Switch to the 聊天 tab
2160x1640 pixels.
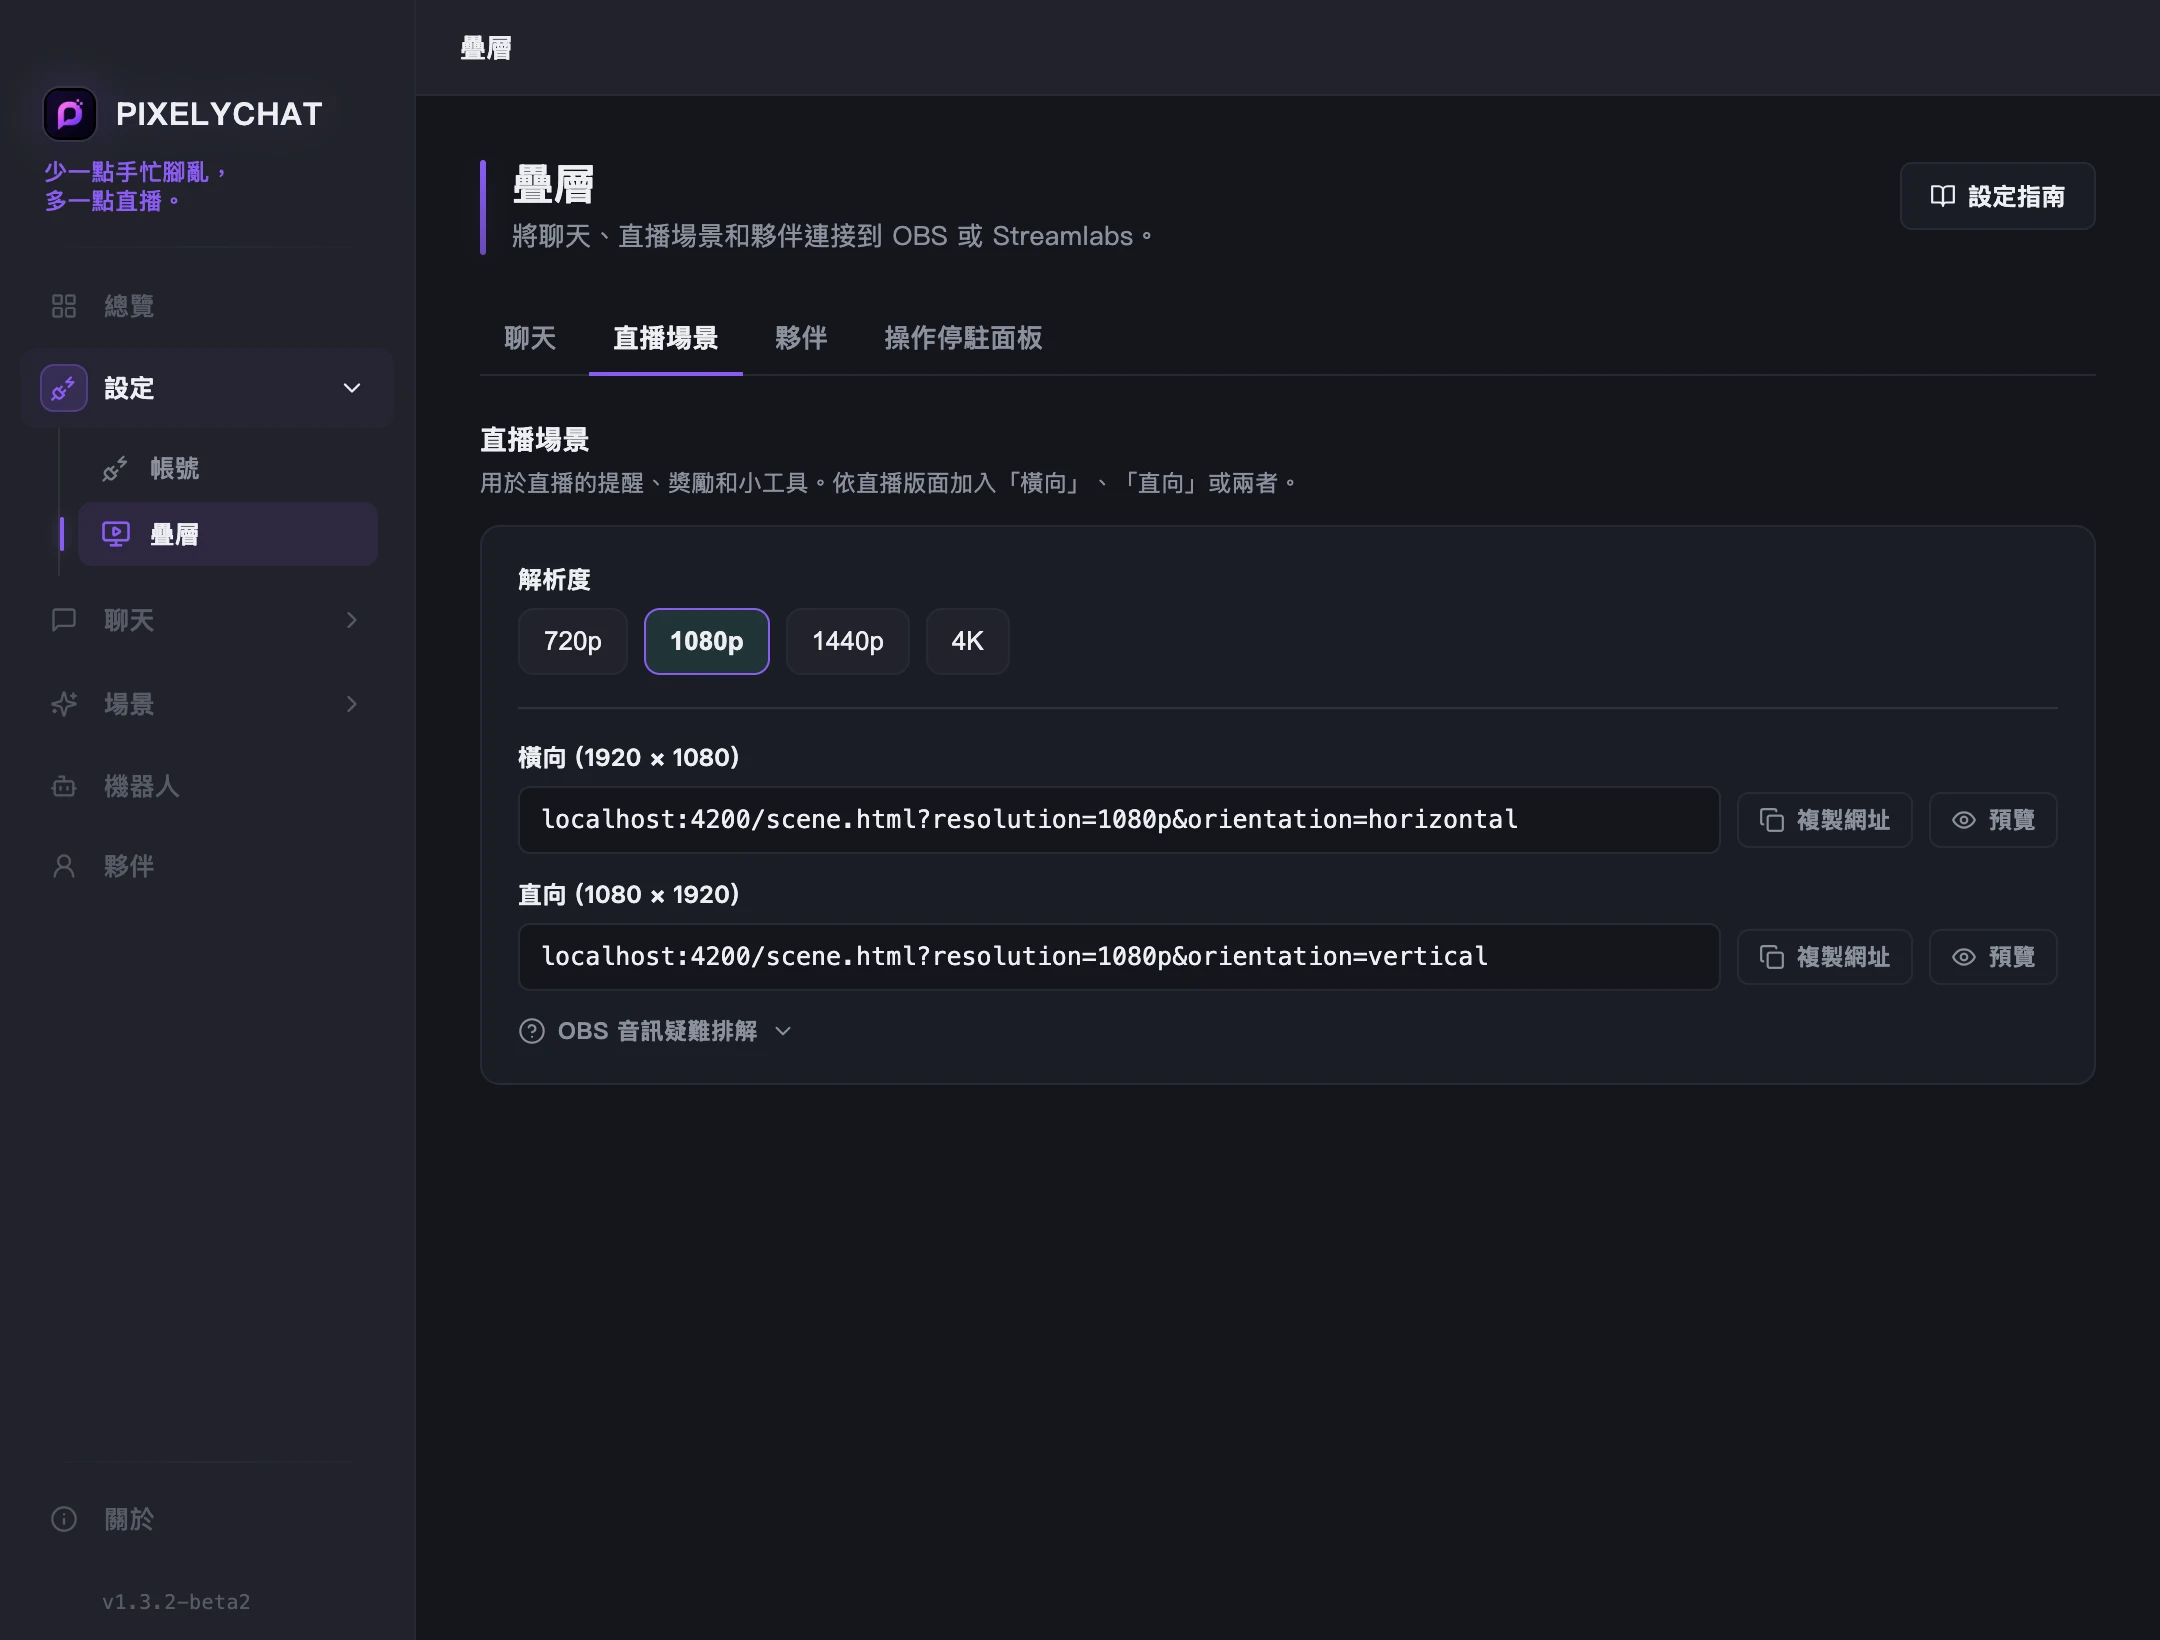pyautogui.click(x=530, y=338)
